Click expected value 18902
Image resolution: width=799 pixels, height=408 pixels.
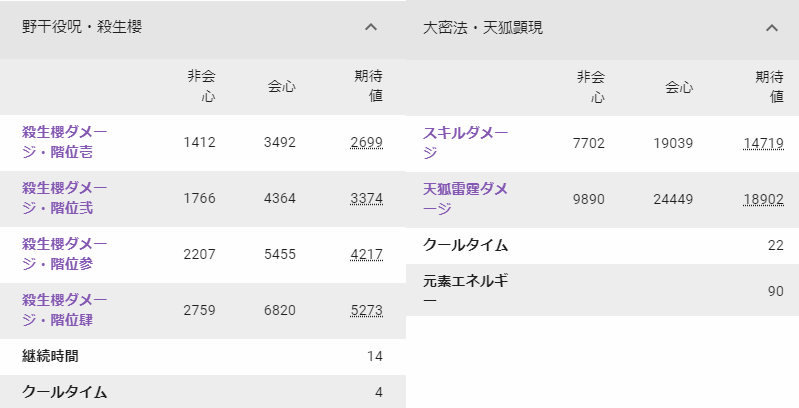(763, 199)
